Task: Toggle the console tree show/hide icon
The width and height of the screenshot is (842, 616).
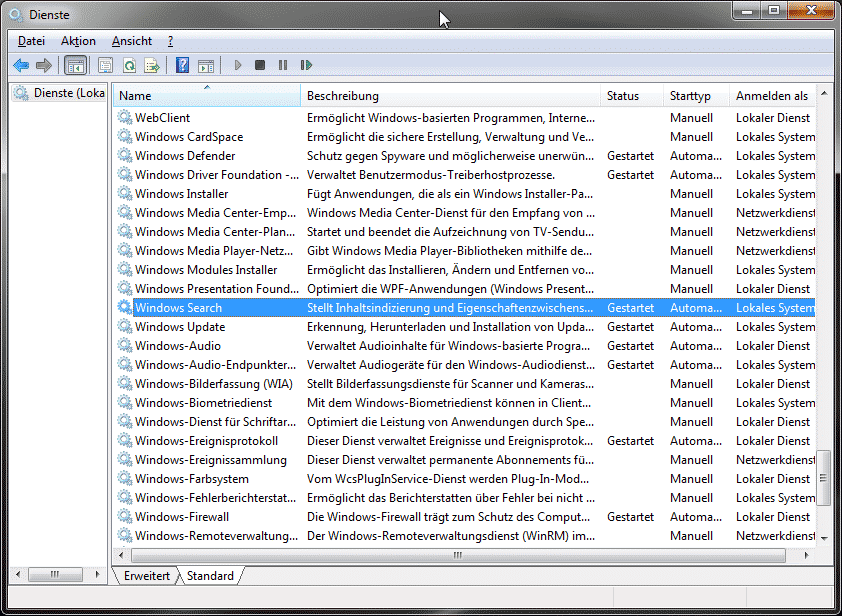Action: click(75, 66)
